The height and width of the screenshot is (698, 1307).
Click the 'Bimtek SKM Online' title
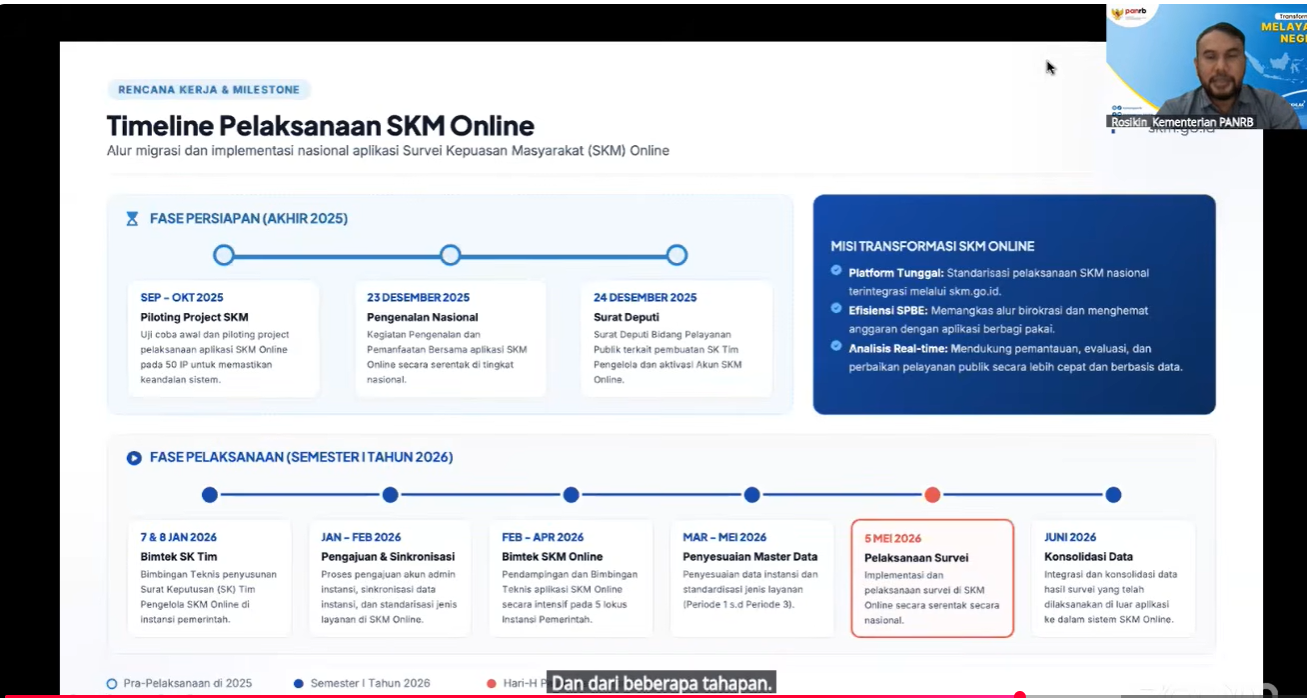[x=552, y=556]
